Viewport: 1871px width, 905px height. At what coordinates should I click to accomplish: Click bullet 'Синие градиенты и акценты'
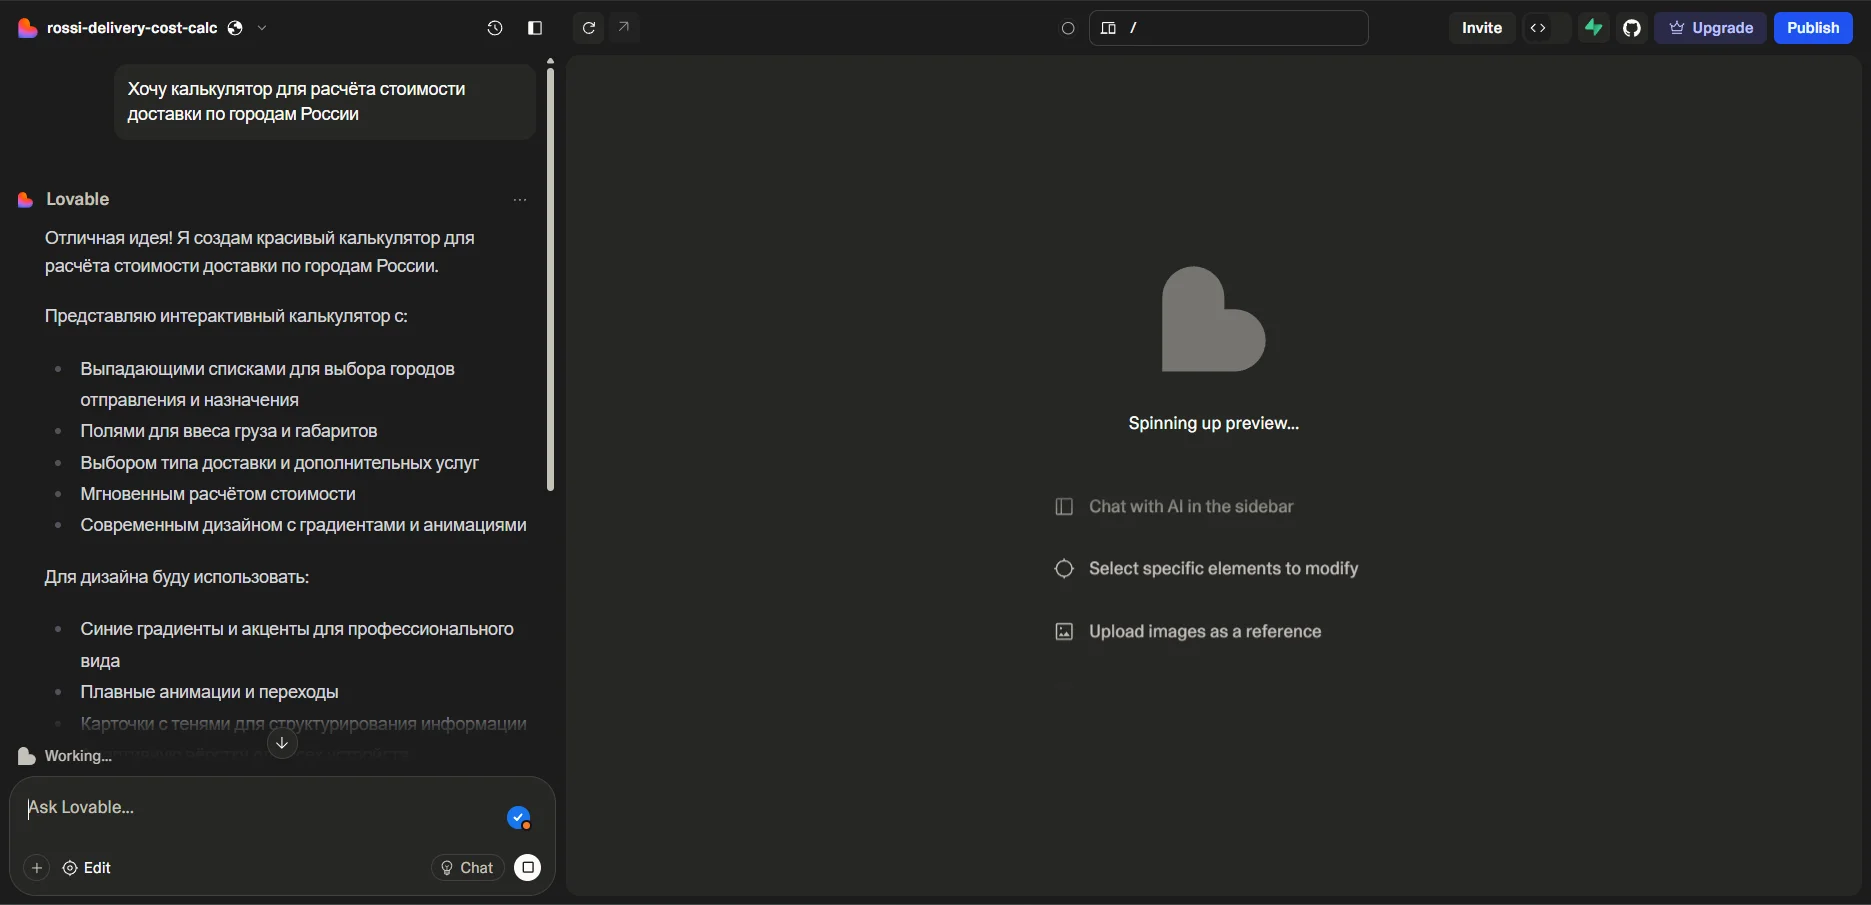click(x=297, y=644)
